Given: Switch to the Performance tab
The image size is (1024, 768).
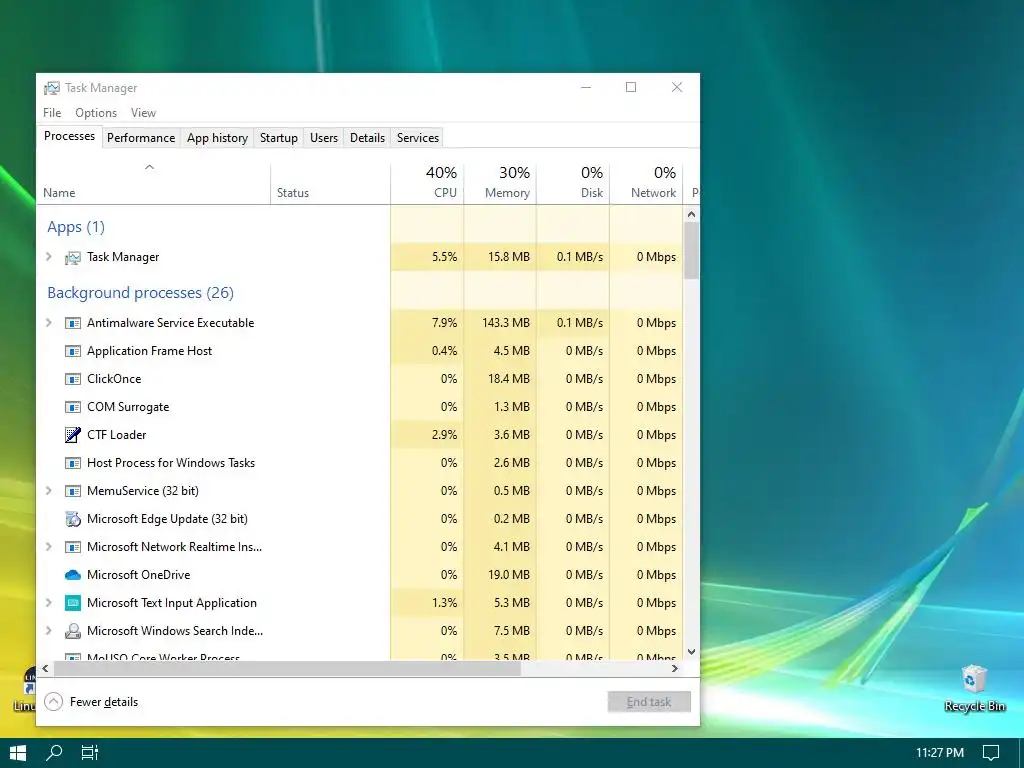Looking at the screenshot, I should pyautogui.click(x=141, y=138).
